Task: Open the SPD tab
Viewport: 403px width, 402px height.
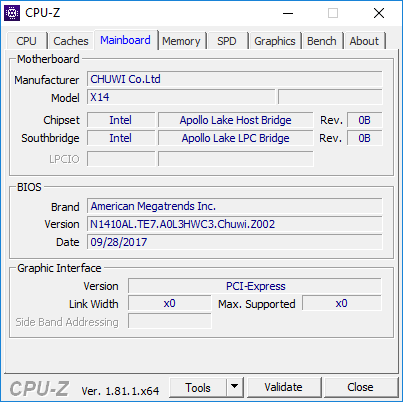Action: (227, 41)
